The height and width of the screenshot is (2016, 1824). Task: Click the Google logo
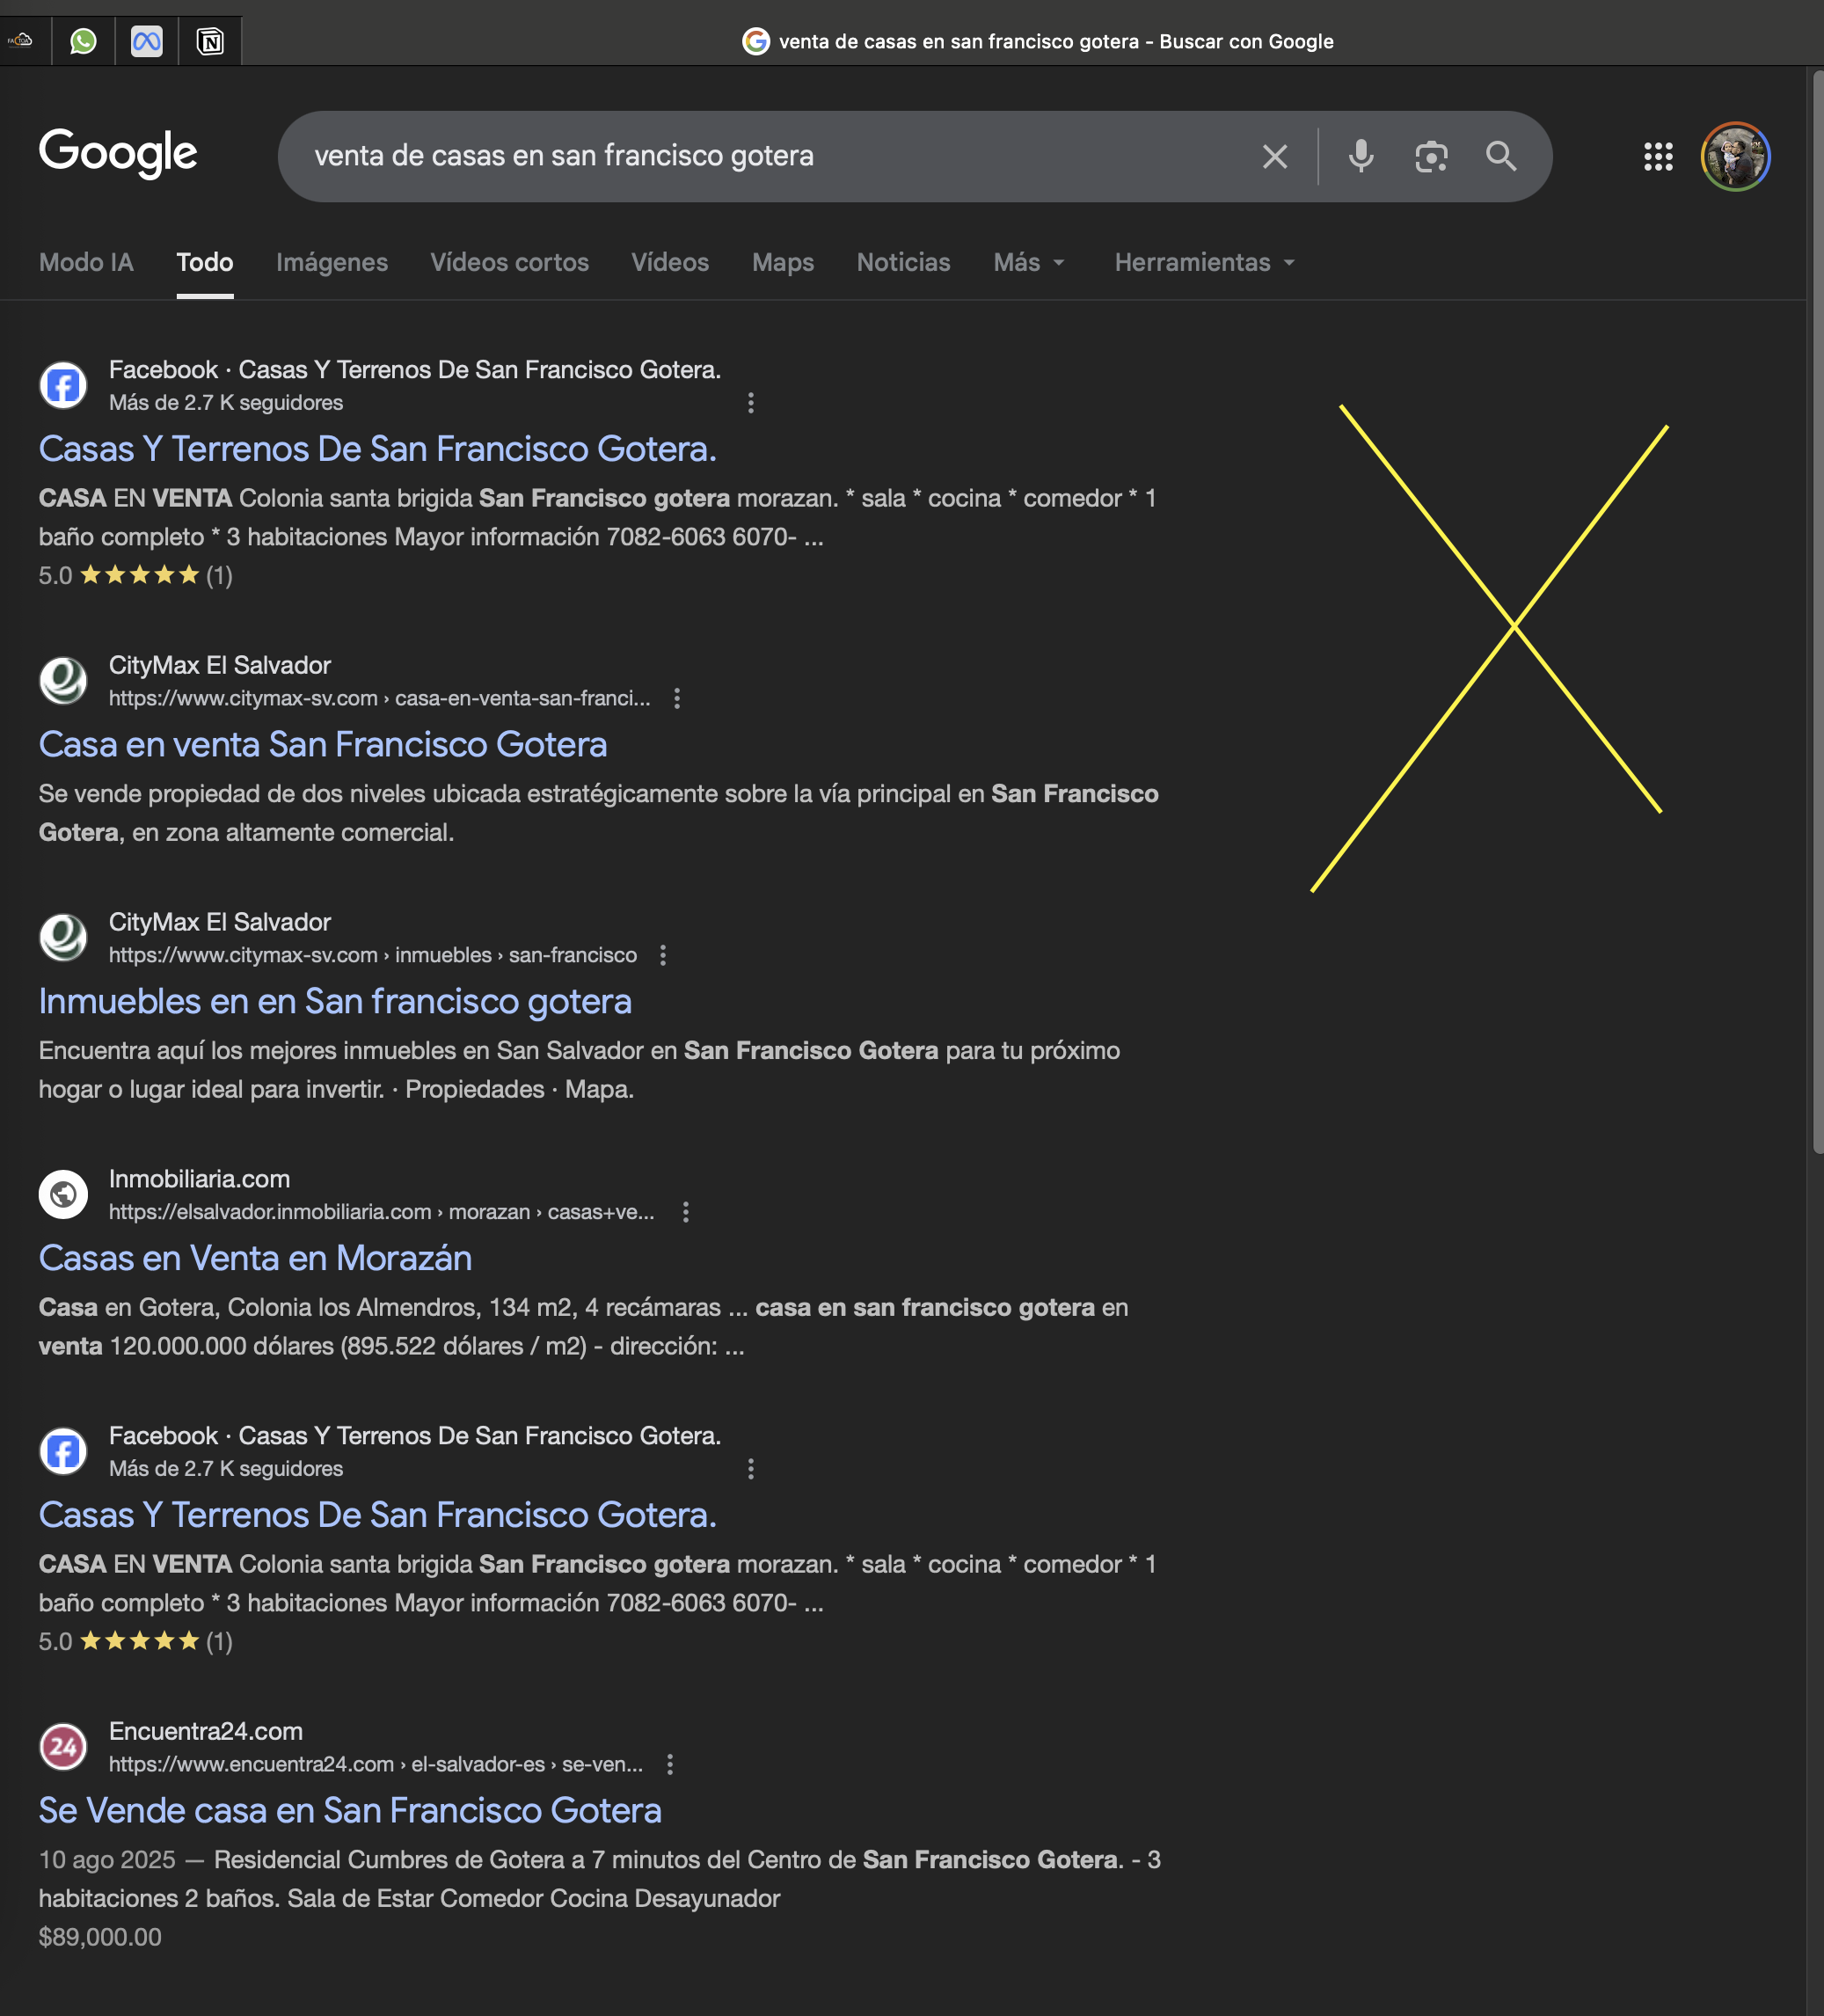(118, 153)
